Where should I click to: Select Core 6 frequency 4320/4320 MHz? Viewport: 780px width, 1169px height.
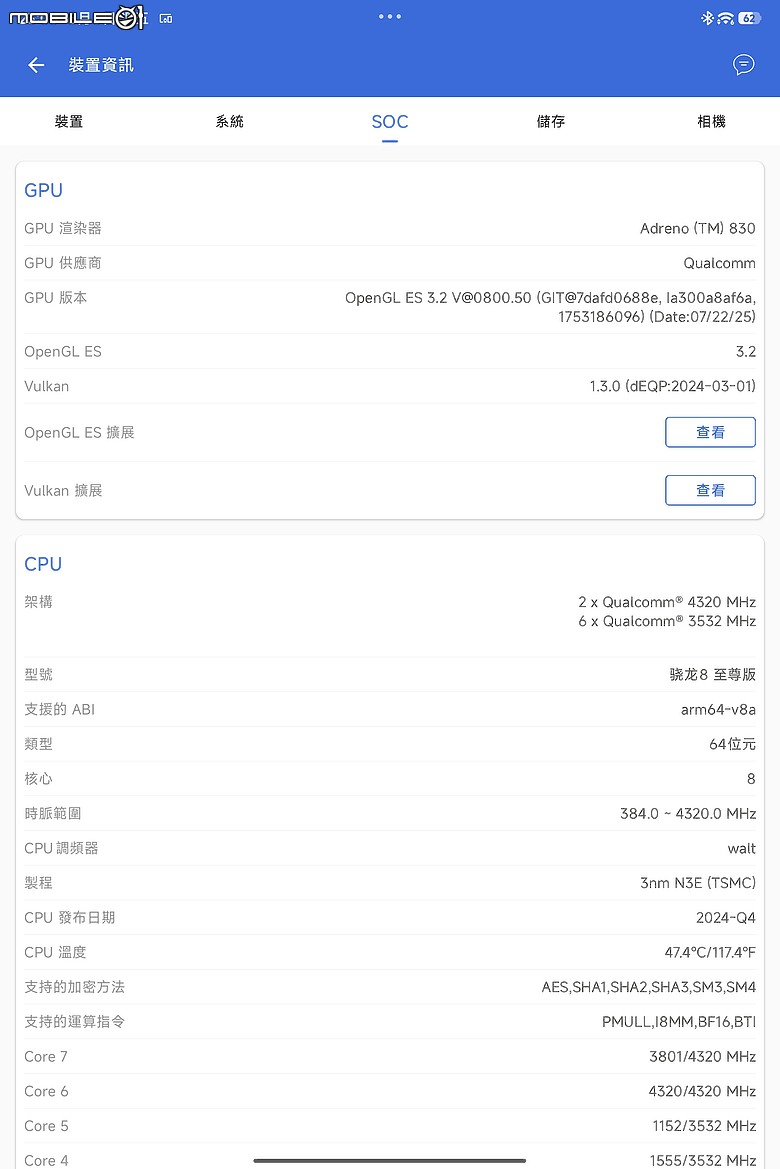tap(702, 1091)
